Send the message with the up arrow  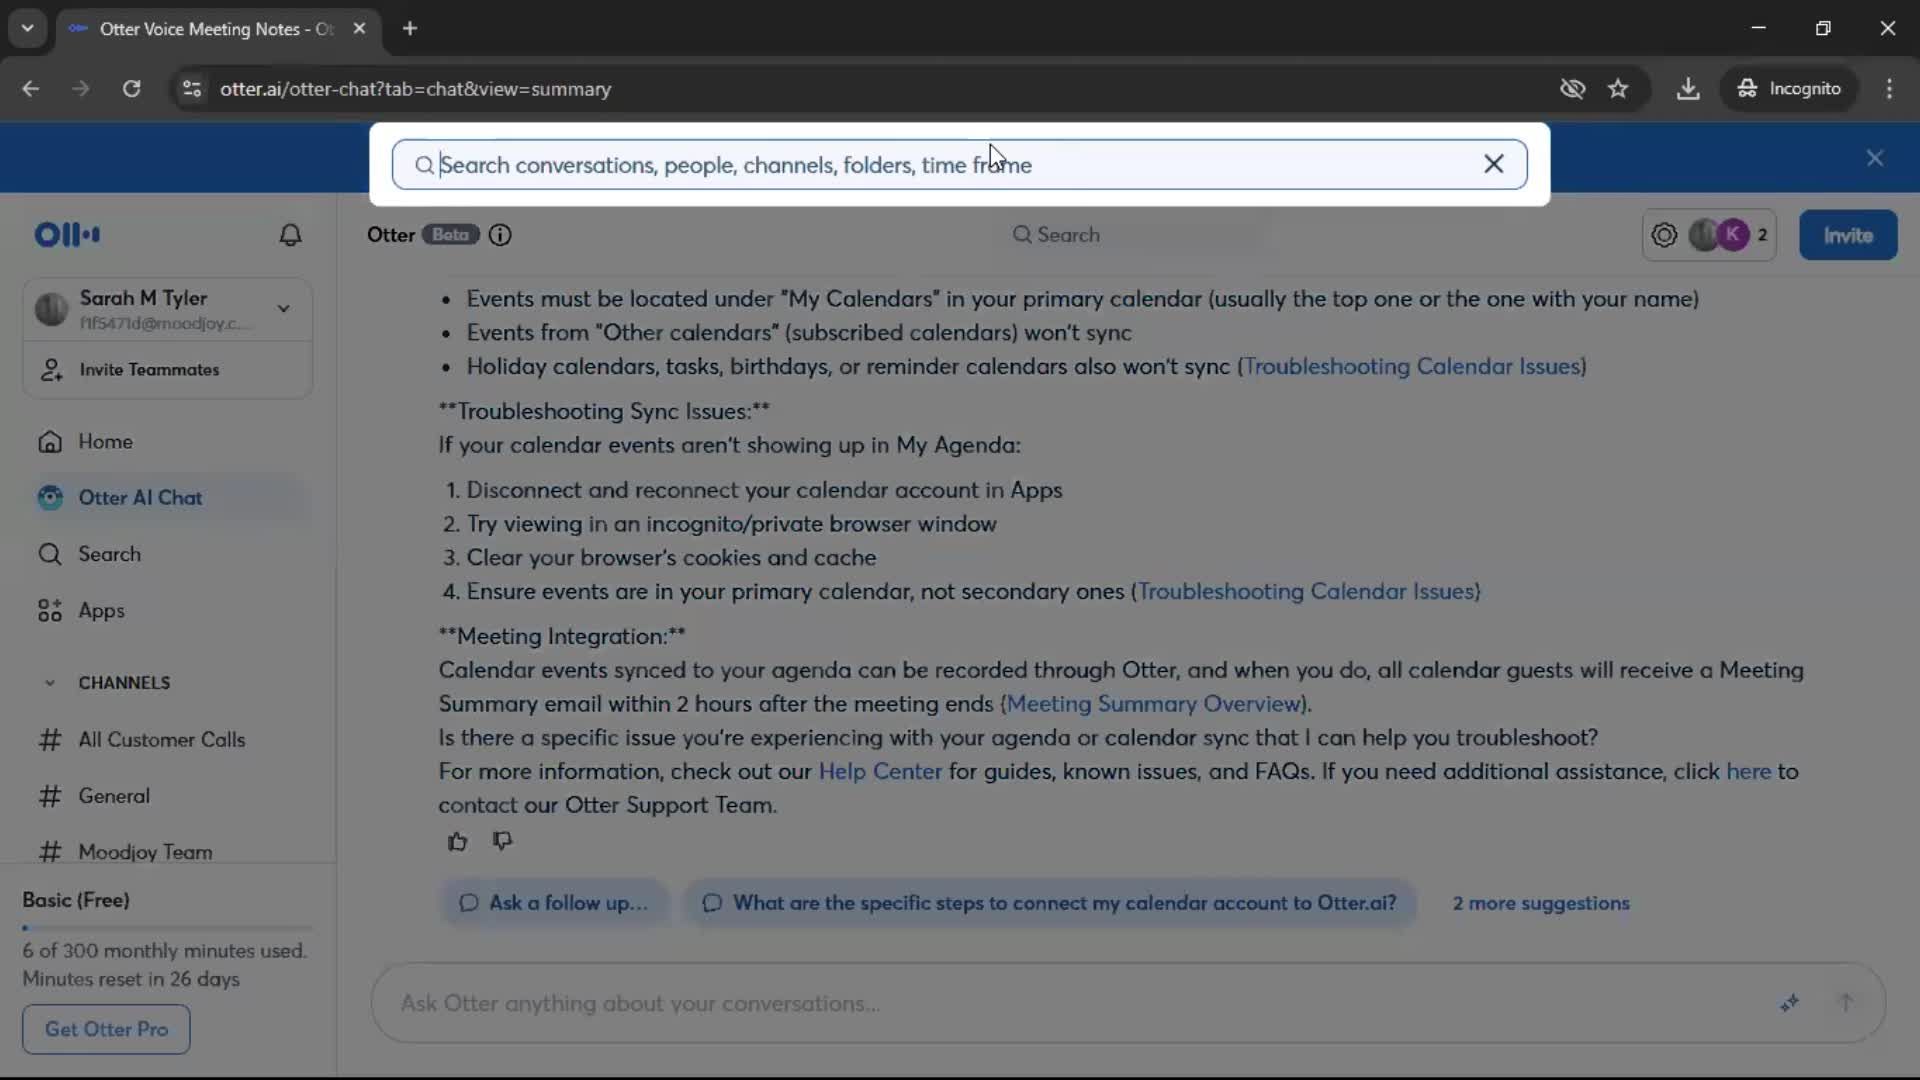coord(1845,1003)
